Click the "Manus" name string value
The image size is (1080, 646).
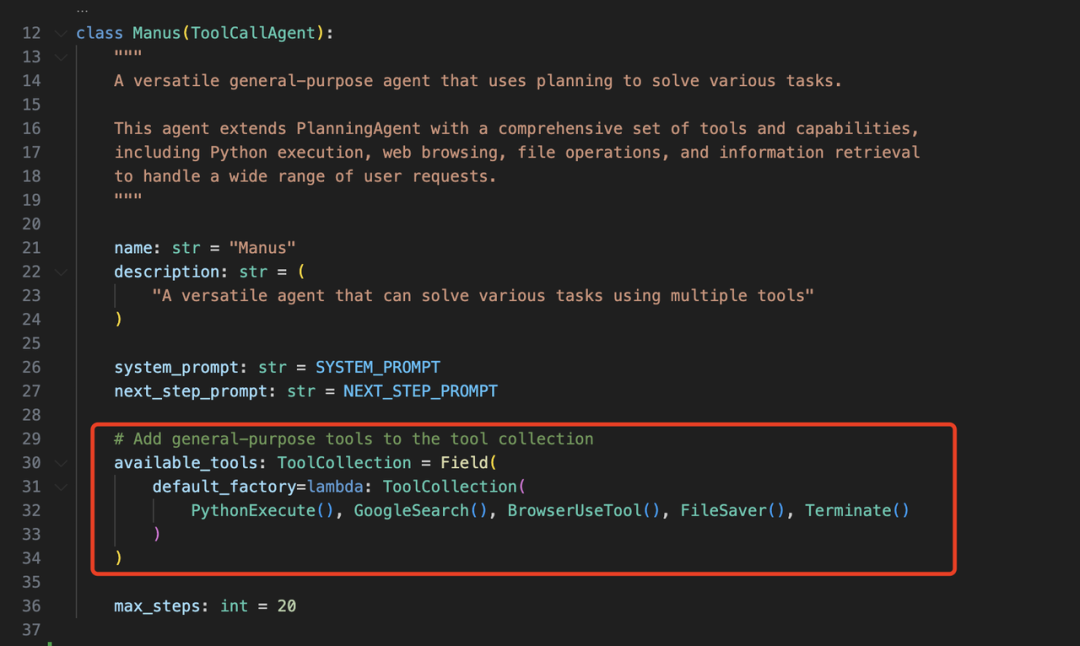(262, 248)
